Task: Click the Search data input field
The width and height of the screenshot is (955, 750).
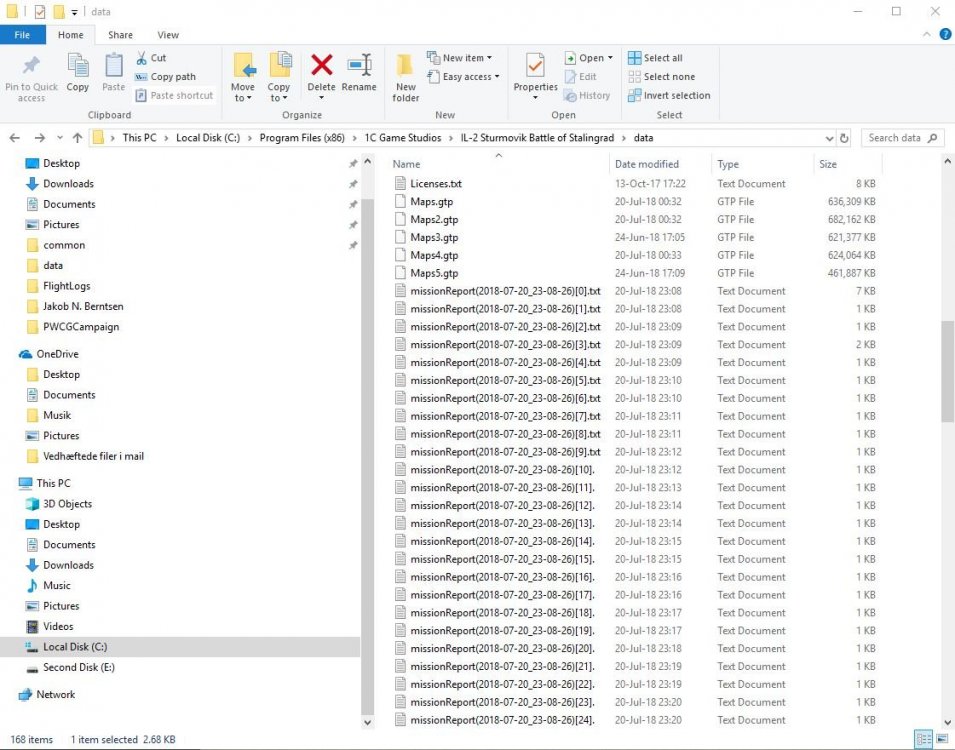Action: pos(900,138)
